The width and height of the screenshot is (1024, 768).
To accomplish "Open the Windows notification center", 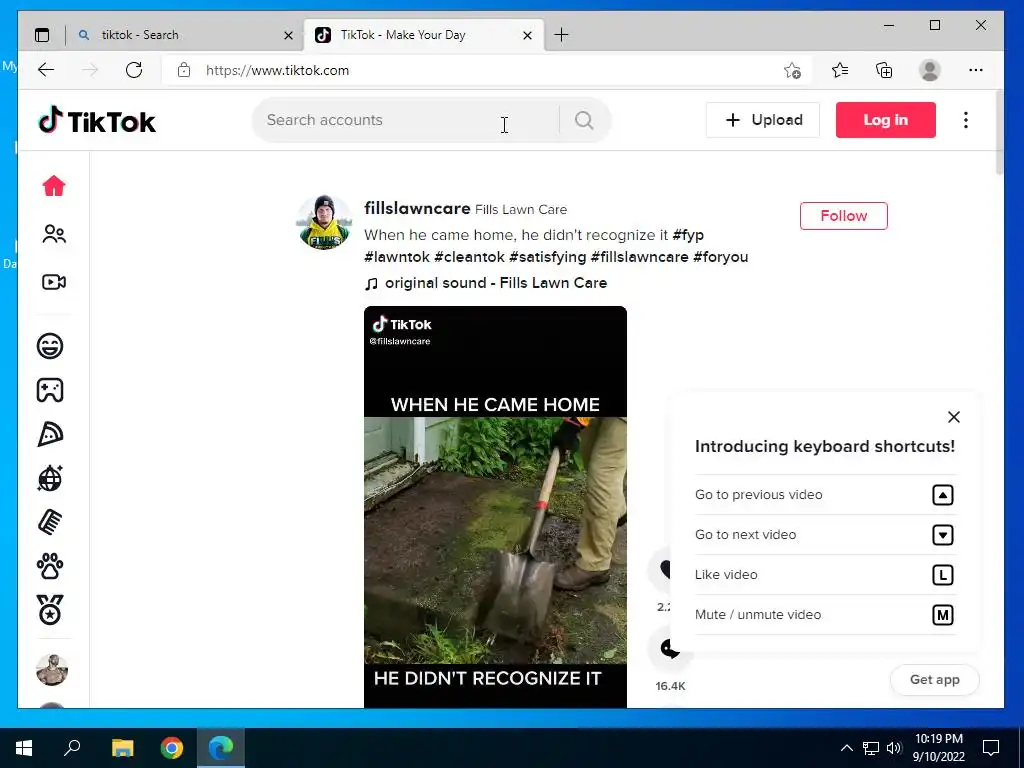I will click(991, 748).
